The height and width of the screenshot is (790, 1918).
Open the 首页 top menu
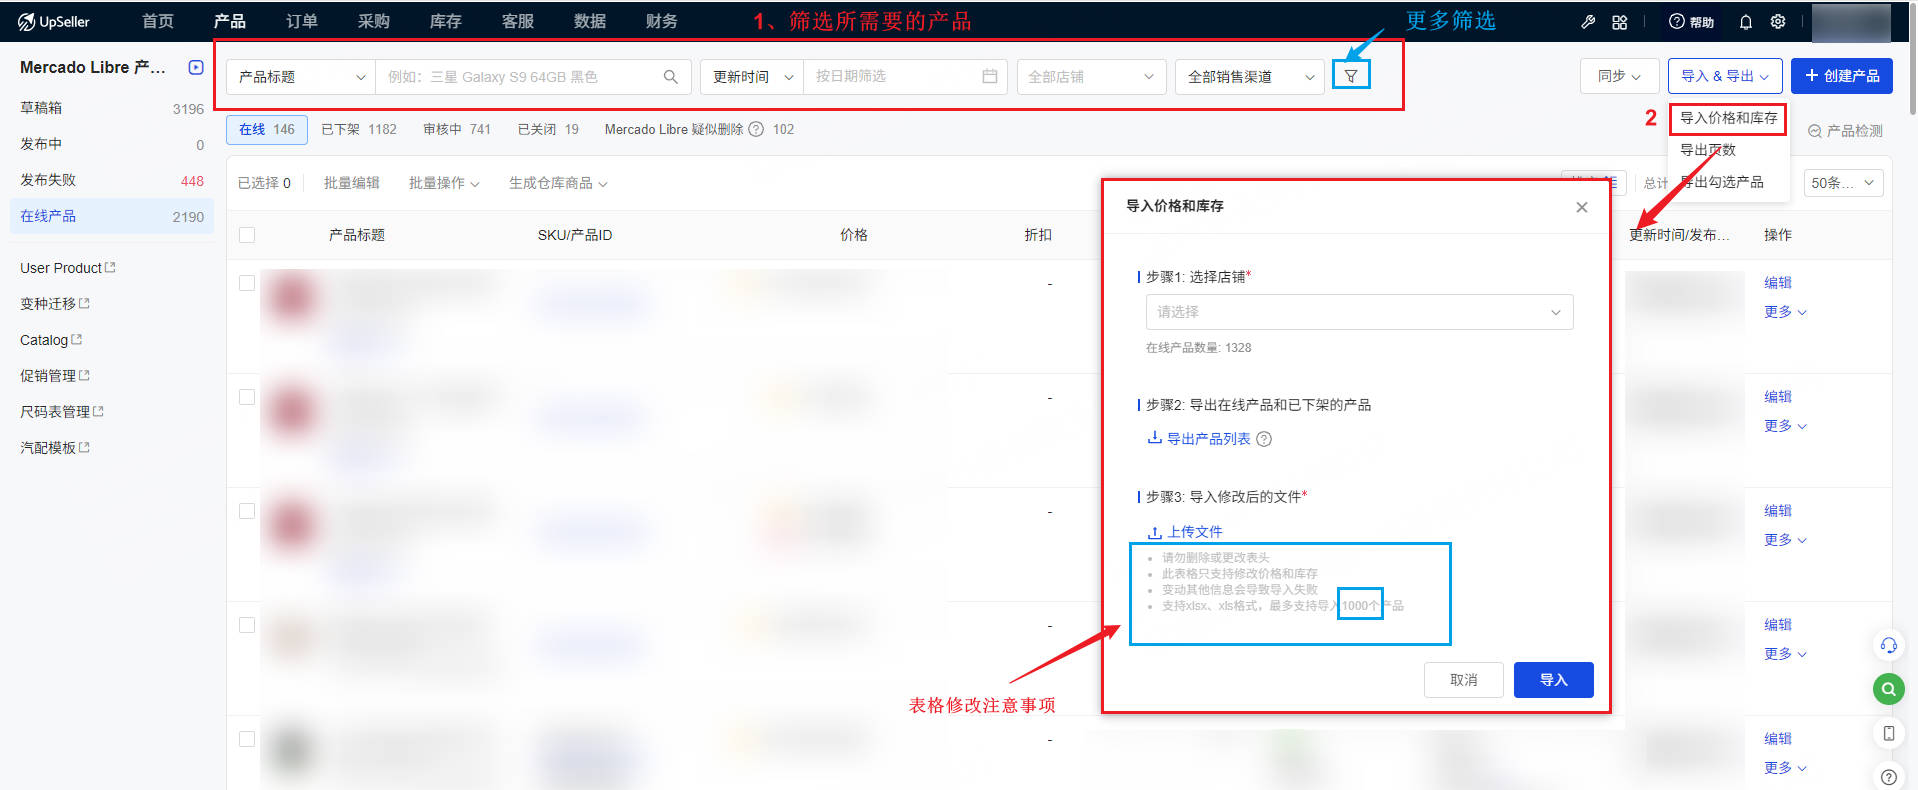pyautogui.click(x=158, y=21)
